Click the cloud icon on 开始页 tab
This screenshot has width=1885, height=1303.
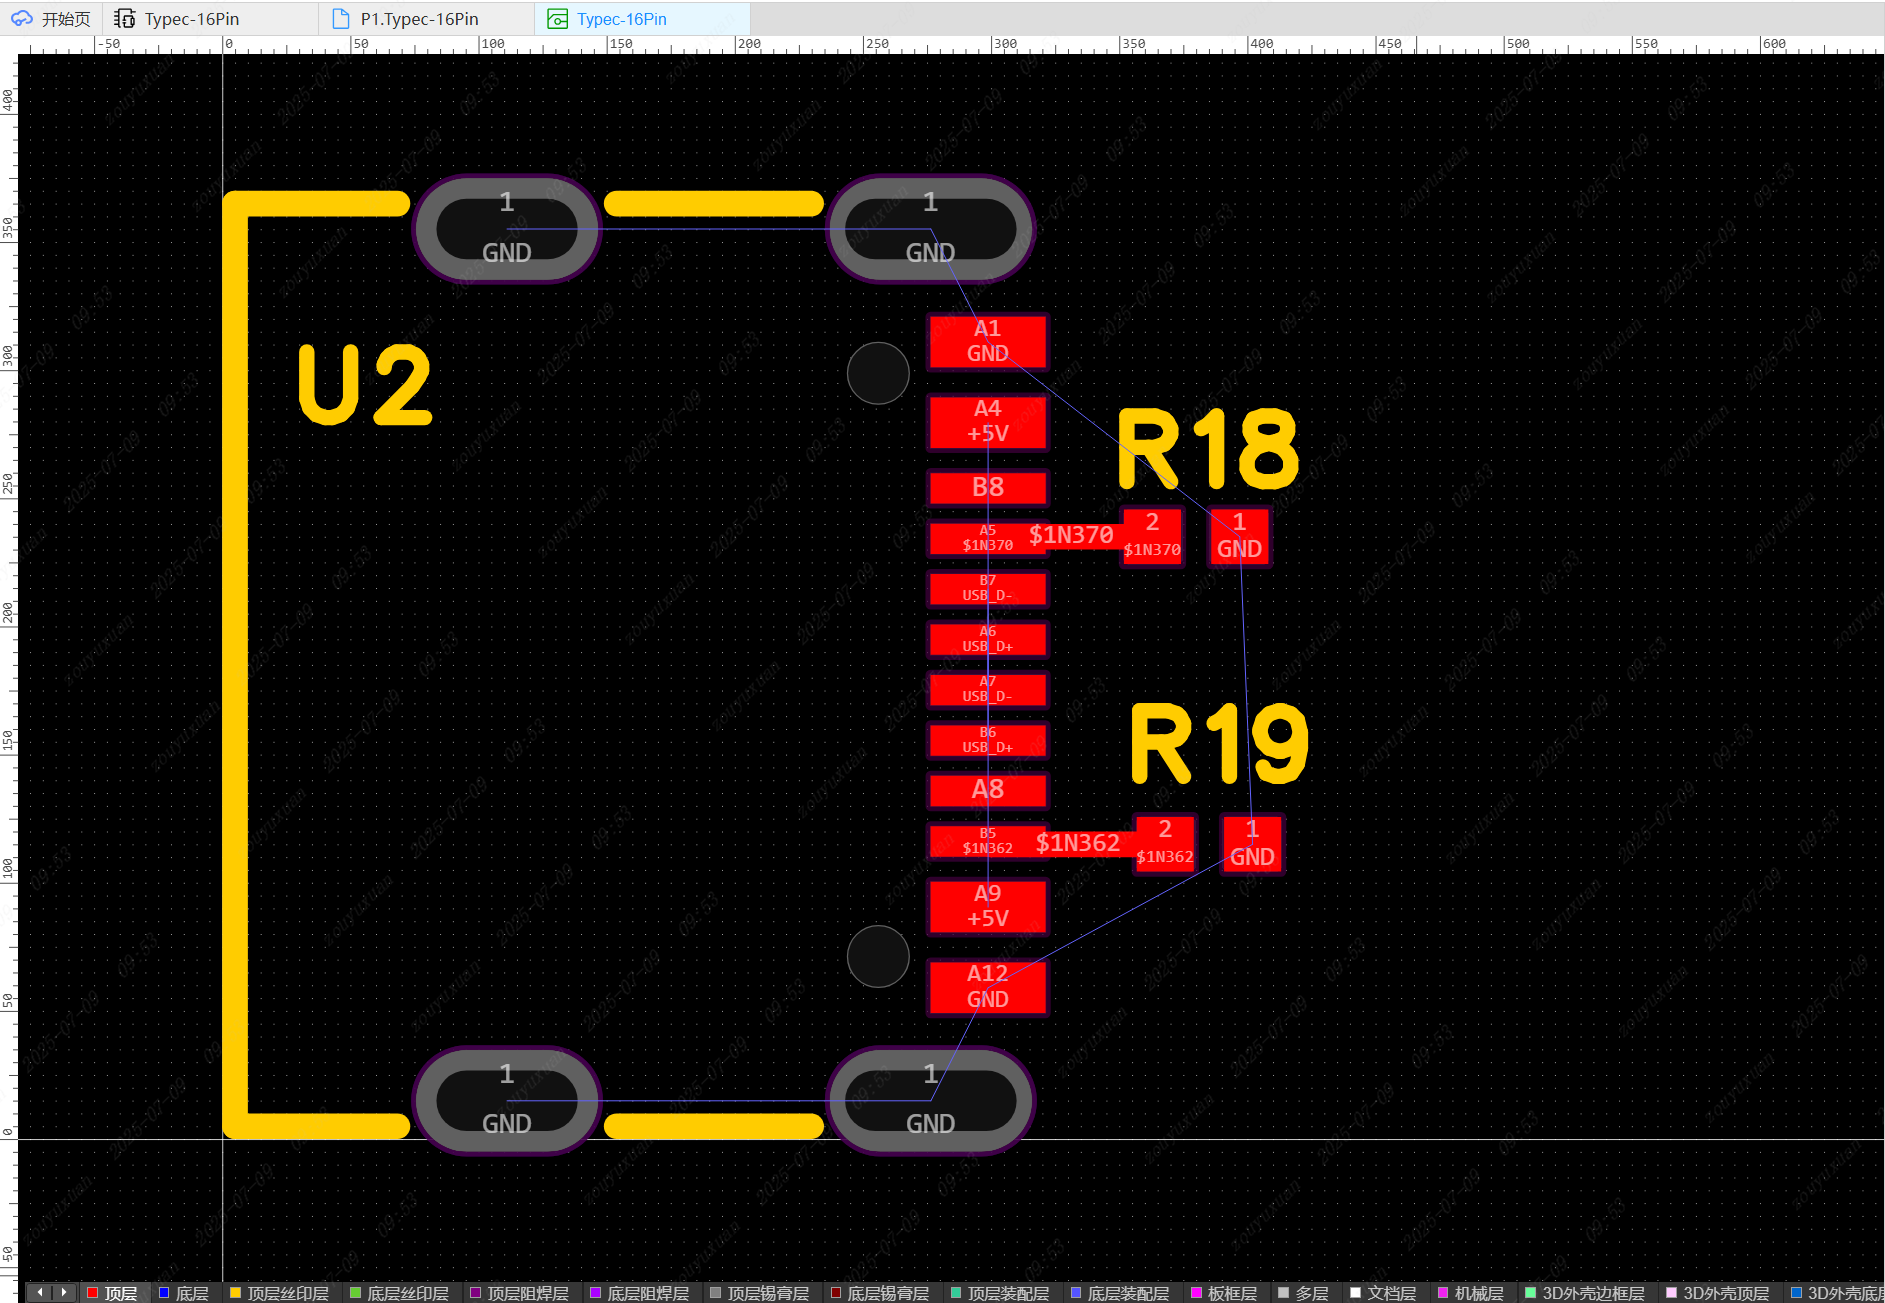coord(22,19)
